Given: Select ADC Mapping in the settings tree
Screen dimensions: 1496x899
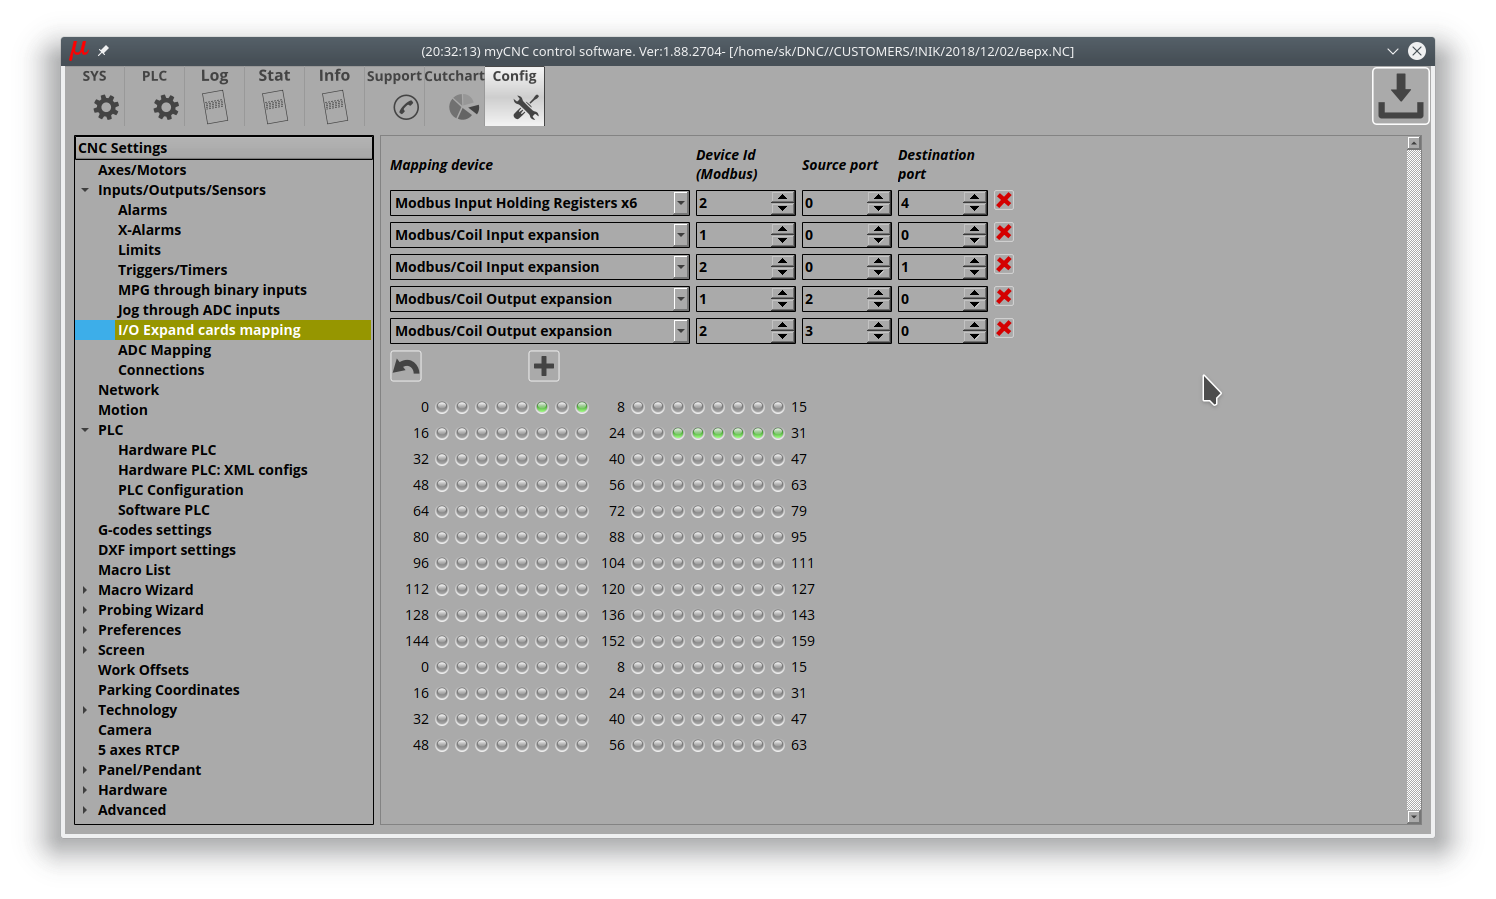Looking at the screenshot, I should (x=164, y=350).
